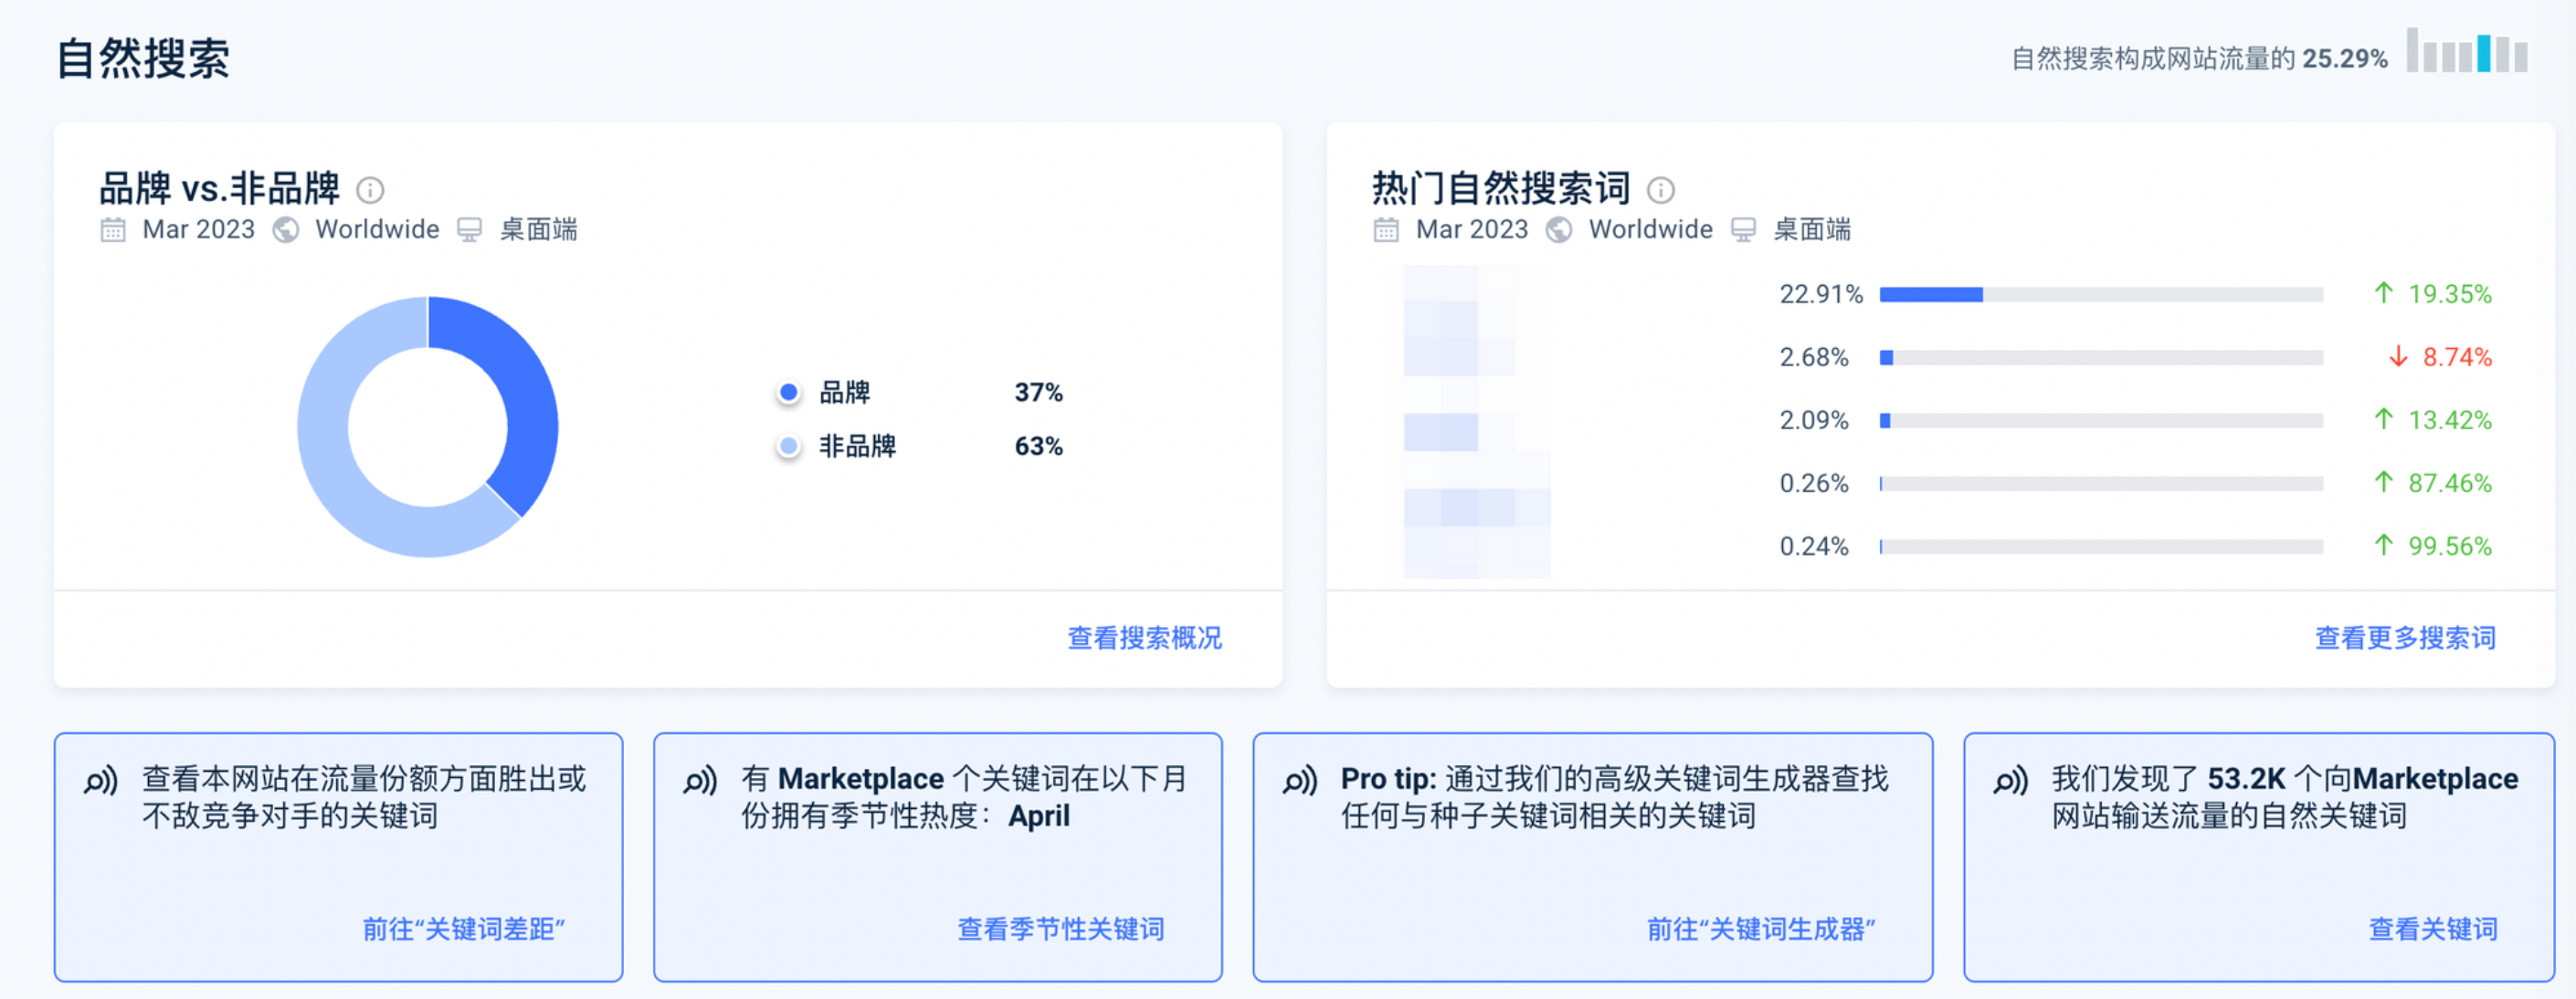Click calendar icon in 热门自然搜索词 card
This screenshot has height=999, width=2576.
click(1386, 230)
